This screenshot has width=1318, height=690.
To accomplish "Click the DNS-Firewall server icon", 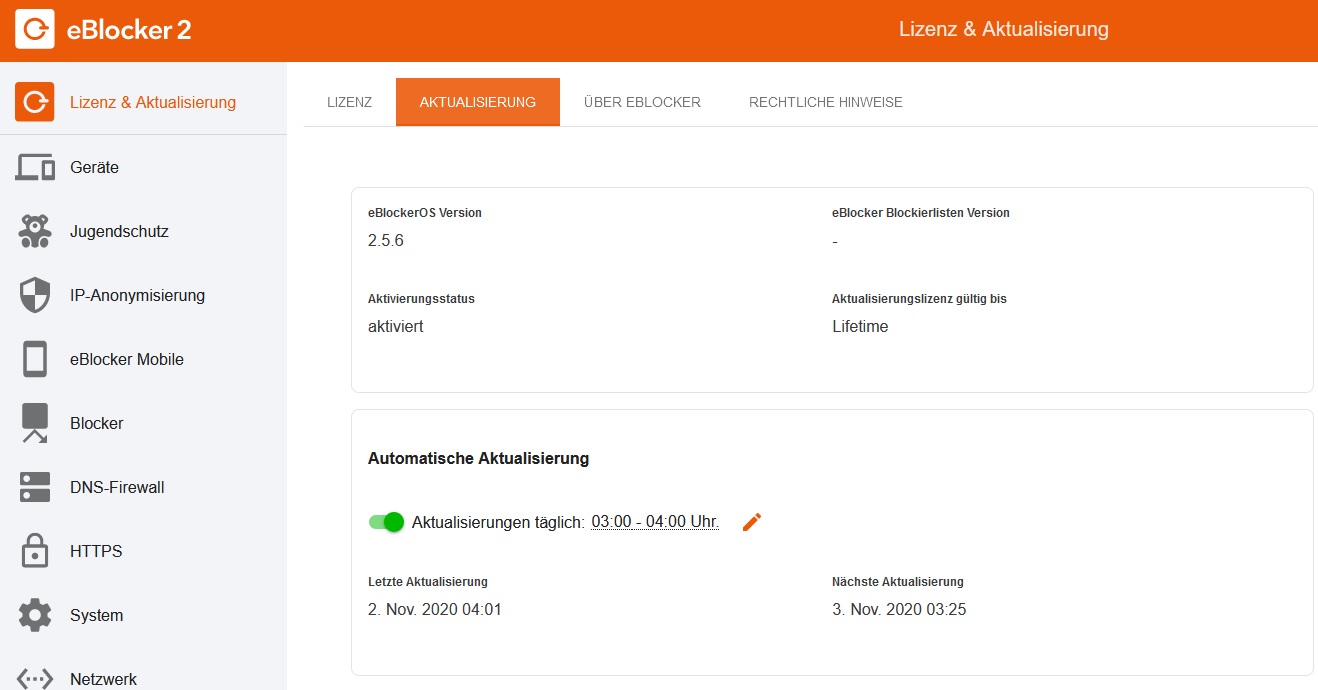I will [35, 487].
